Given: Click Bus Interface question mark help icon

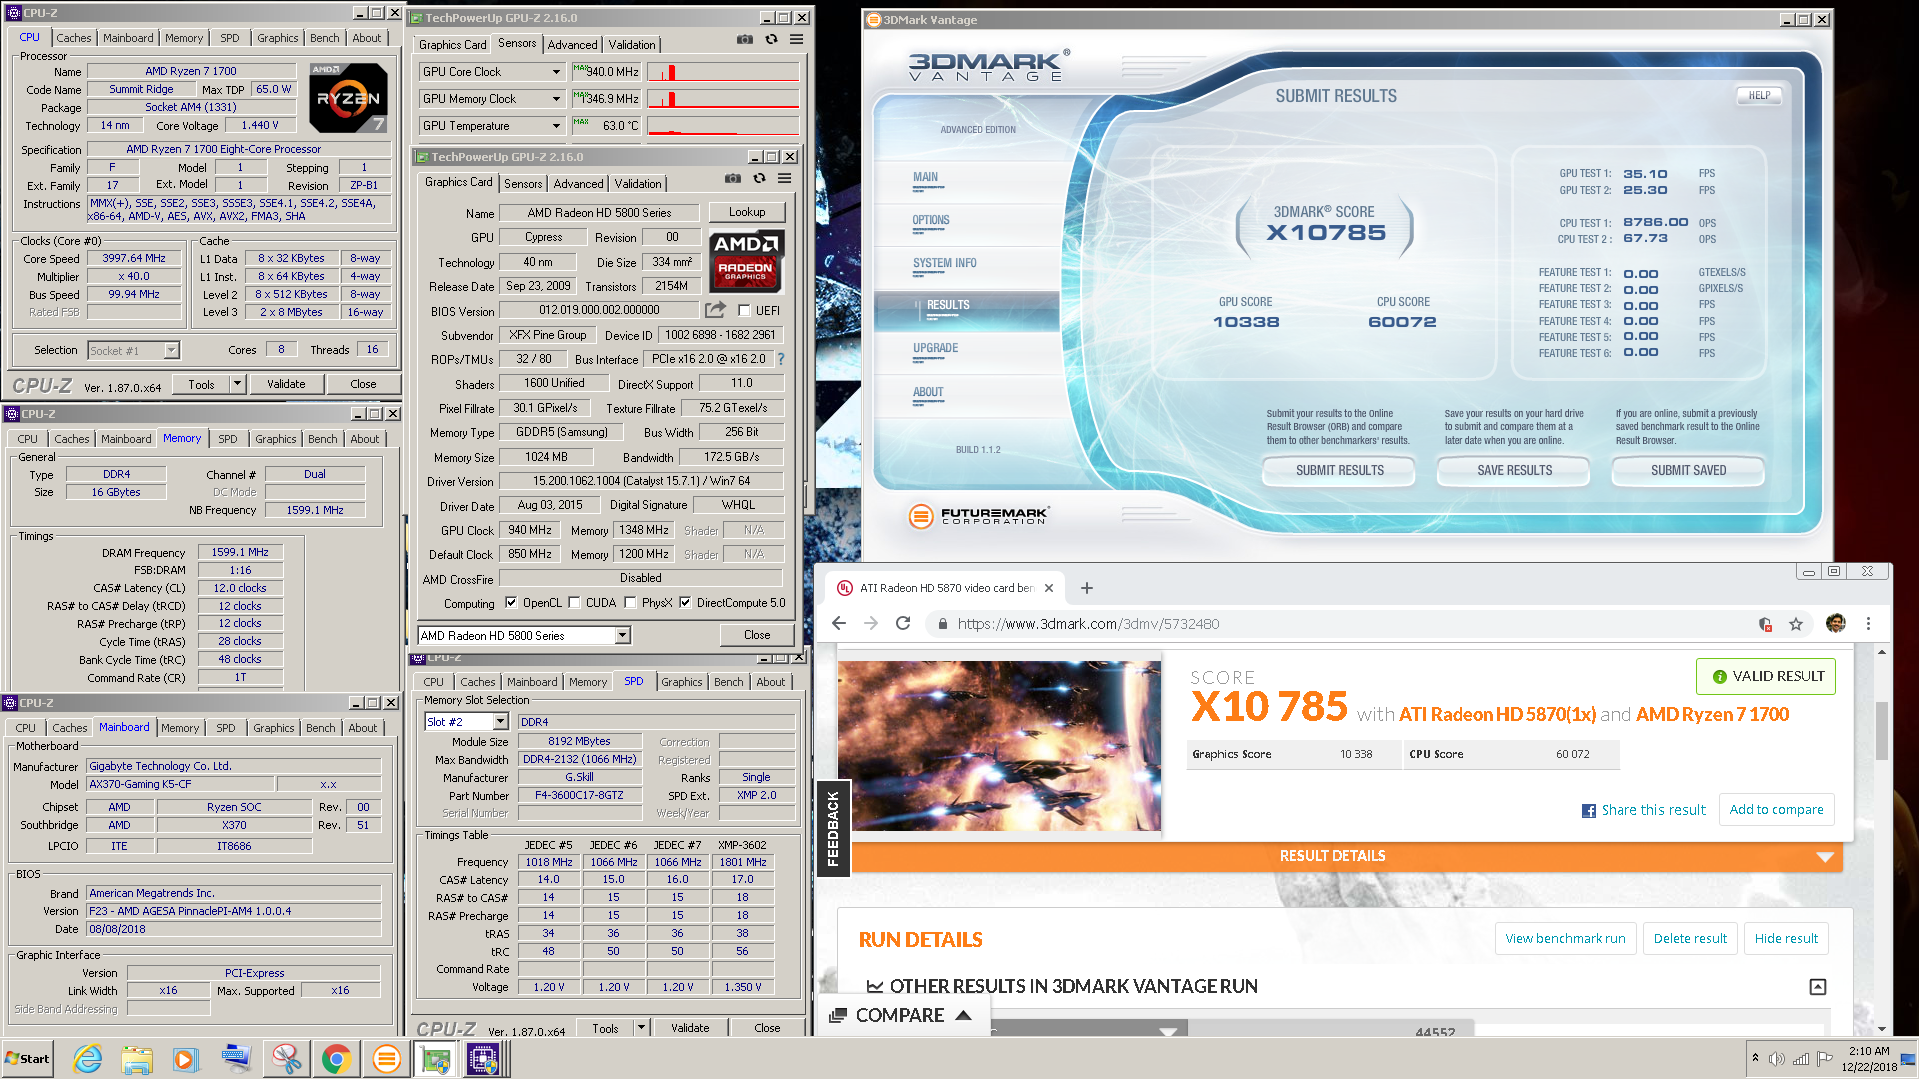Looking at the screenshot, I should point(781,359).
